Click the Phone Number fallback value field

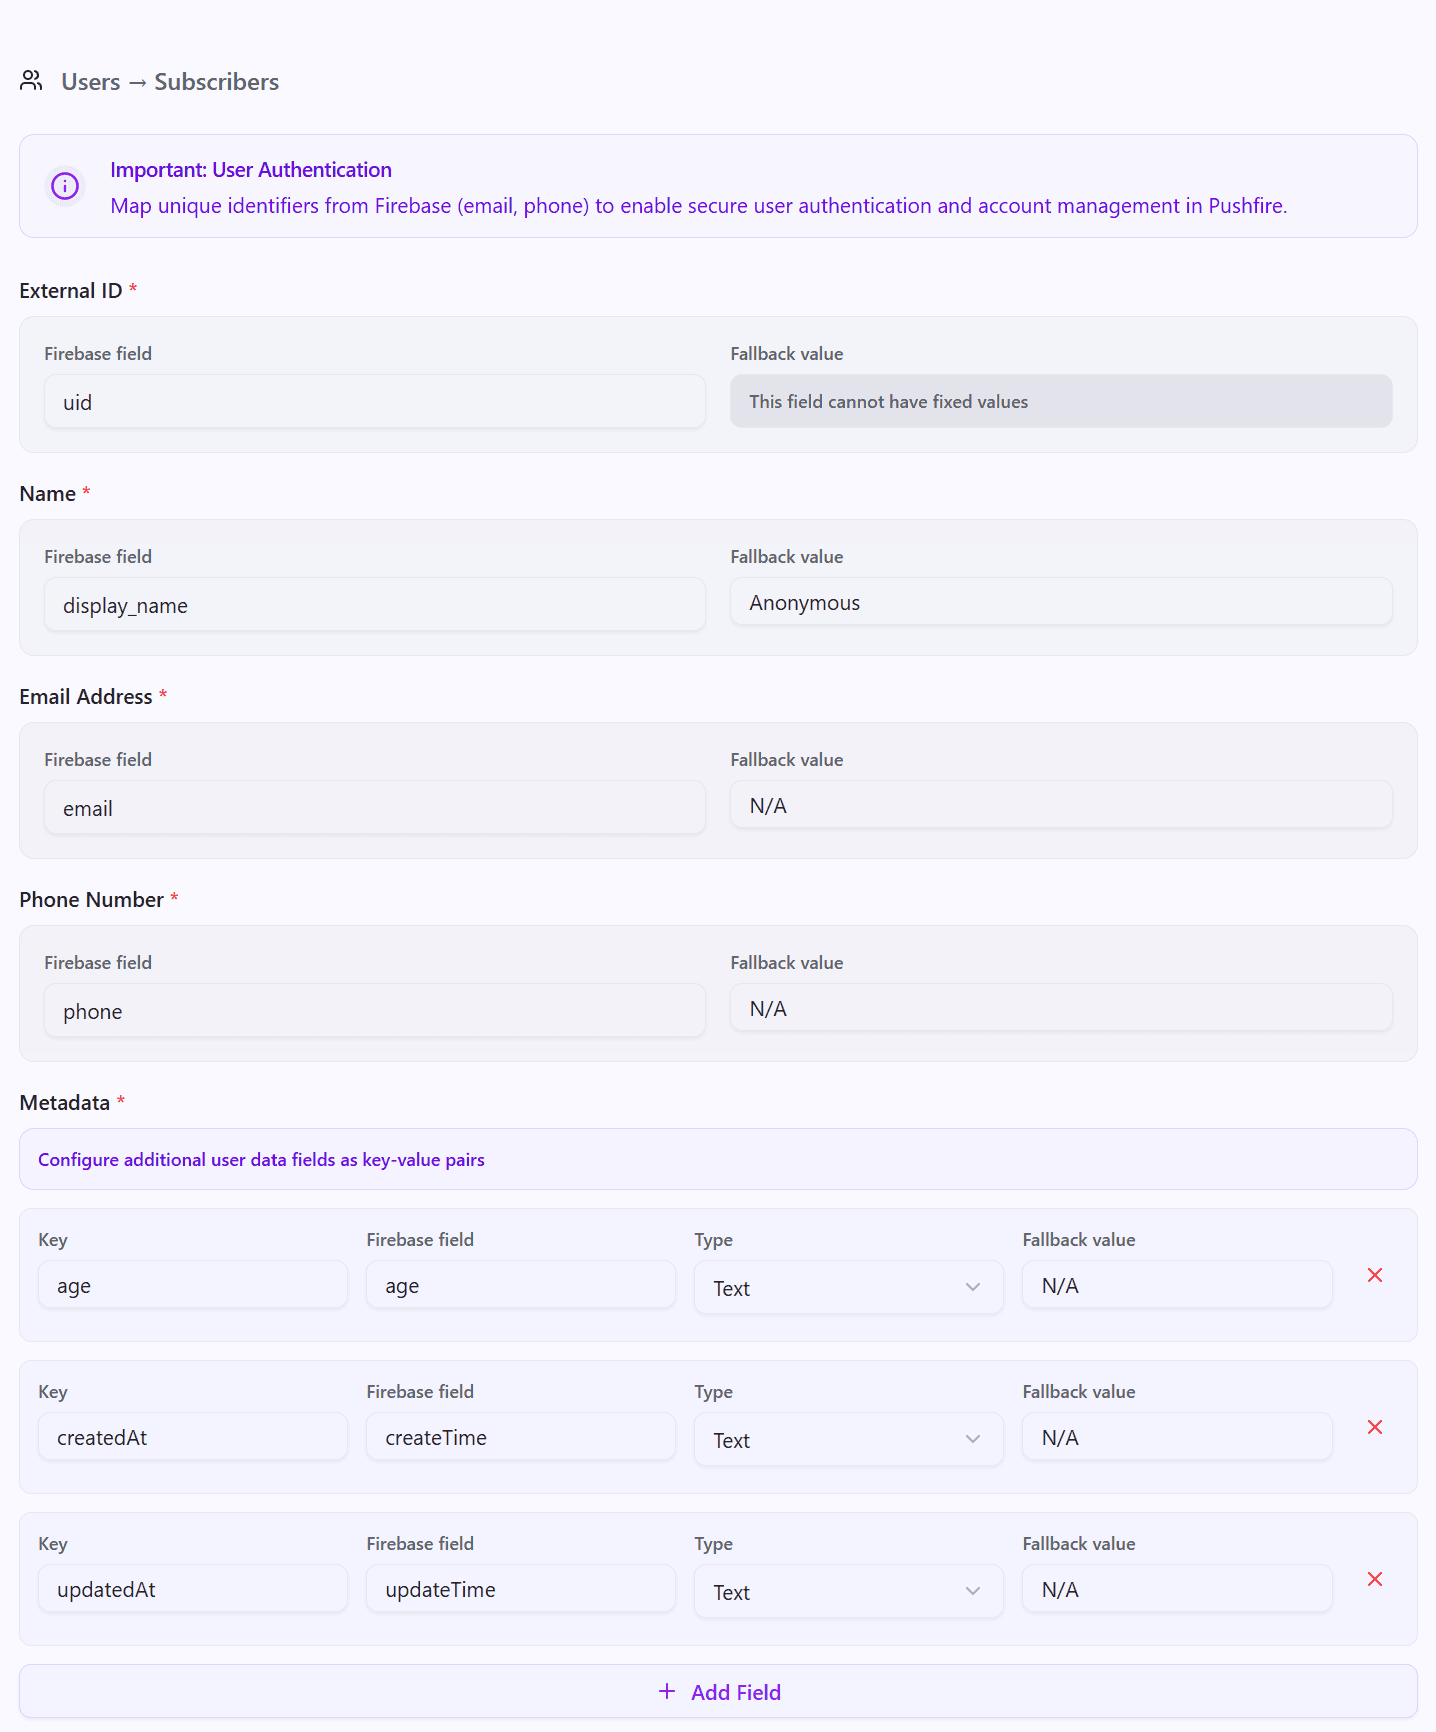point(1060,1009)
